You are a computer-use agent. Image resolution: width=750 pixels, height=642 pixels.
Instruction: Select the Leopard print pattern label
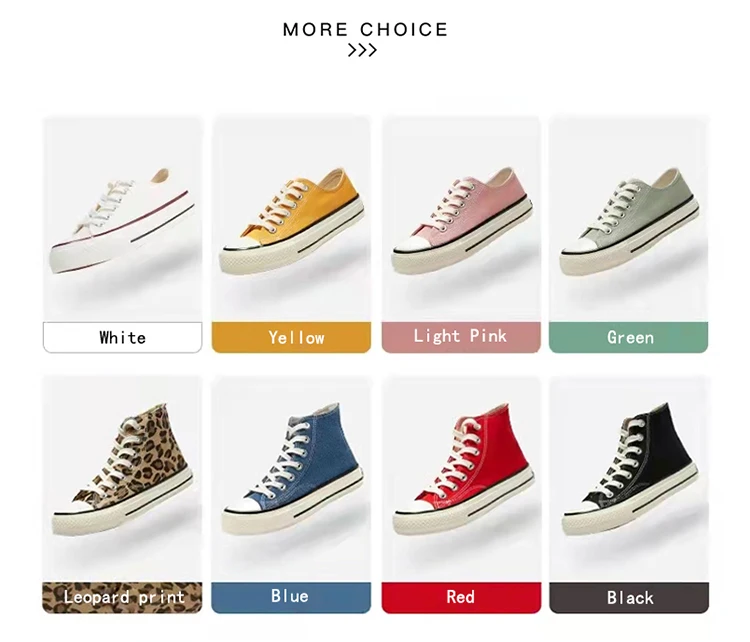pyautogui.click(x=122, y=598)
